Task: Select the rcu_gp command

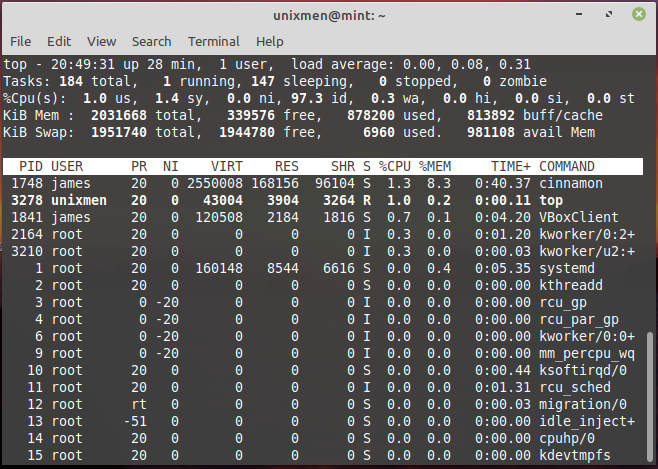Action: pyautogui.click(x=563, y=302)
